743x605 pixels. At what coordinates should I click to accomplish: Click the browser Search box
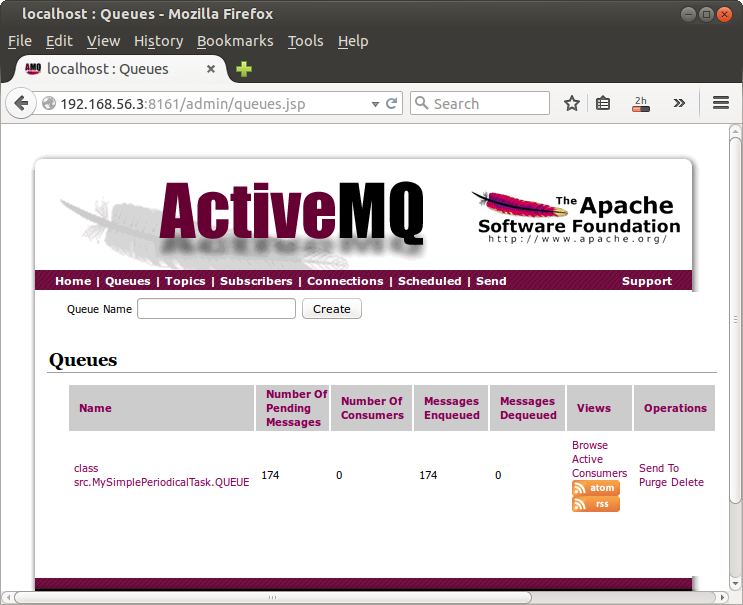point(480,103)
